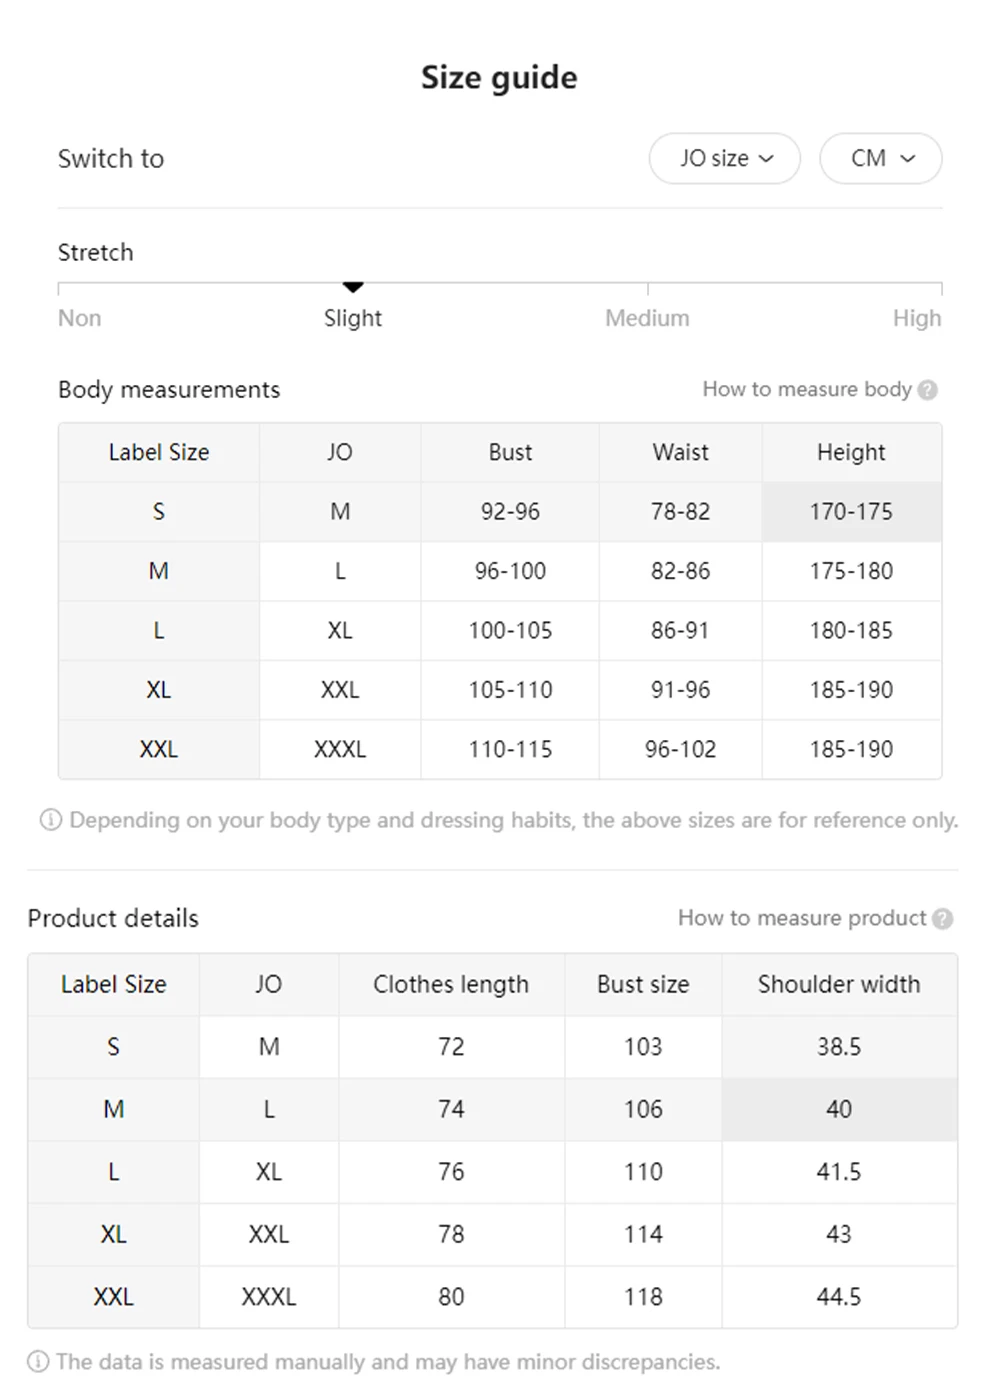The image size is (1000, 1395).
Task: Click the info icon before the manual measurement note
Action: [38, 1361]
